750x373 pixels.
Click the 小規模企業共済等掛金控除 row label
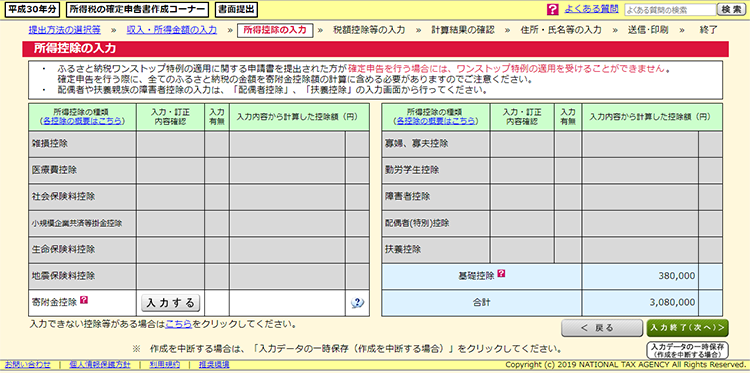click(77, 223)
